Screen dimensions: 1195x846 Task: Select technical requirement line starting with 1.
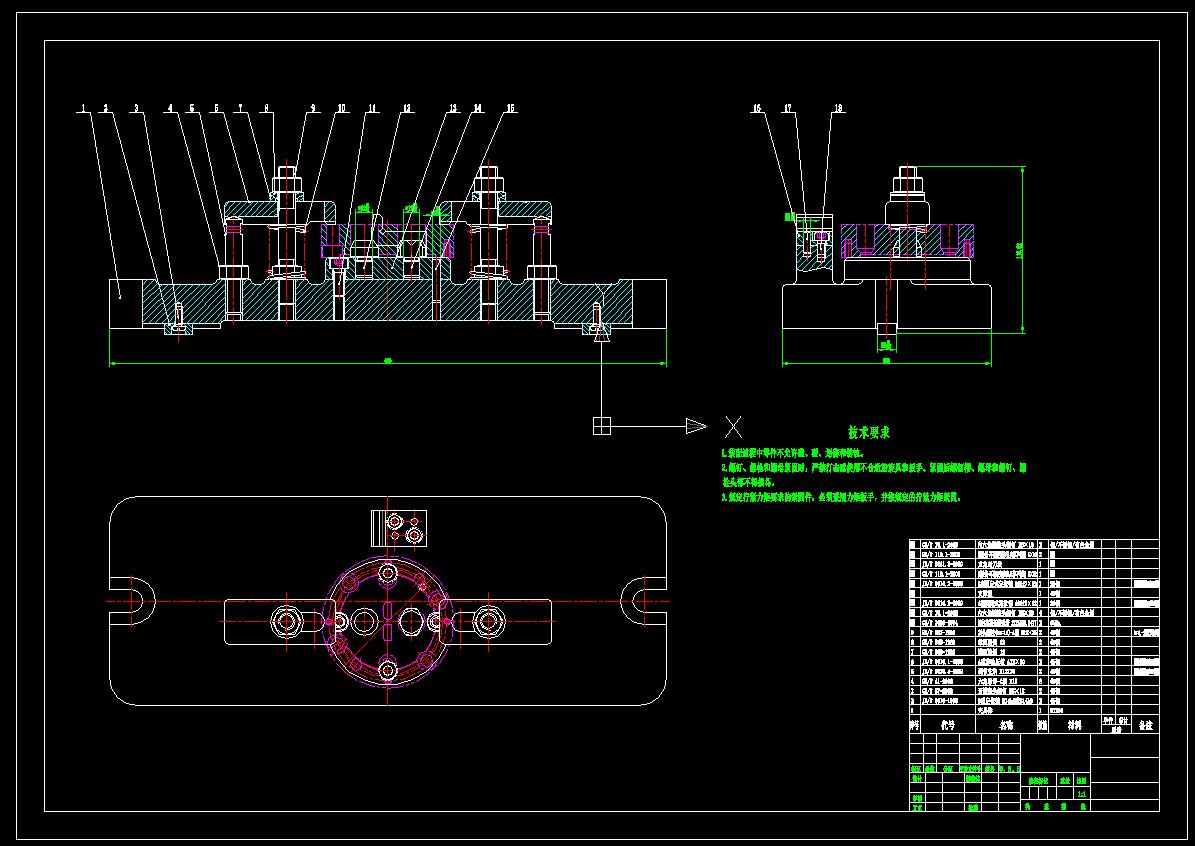pos(793,453)
